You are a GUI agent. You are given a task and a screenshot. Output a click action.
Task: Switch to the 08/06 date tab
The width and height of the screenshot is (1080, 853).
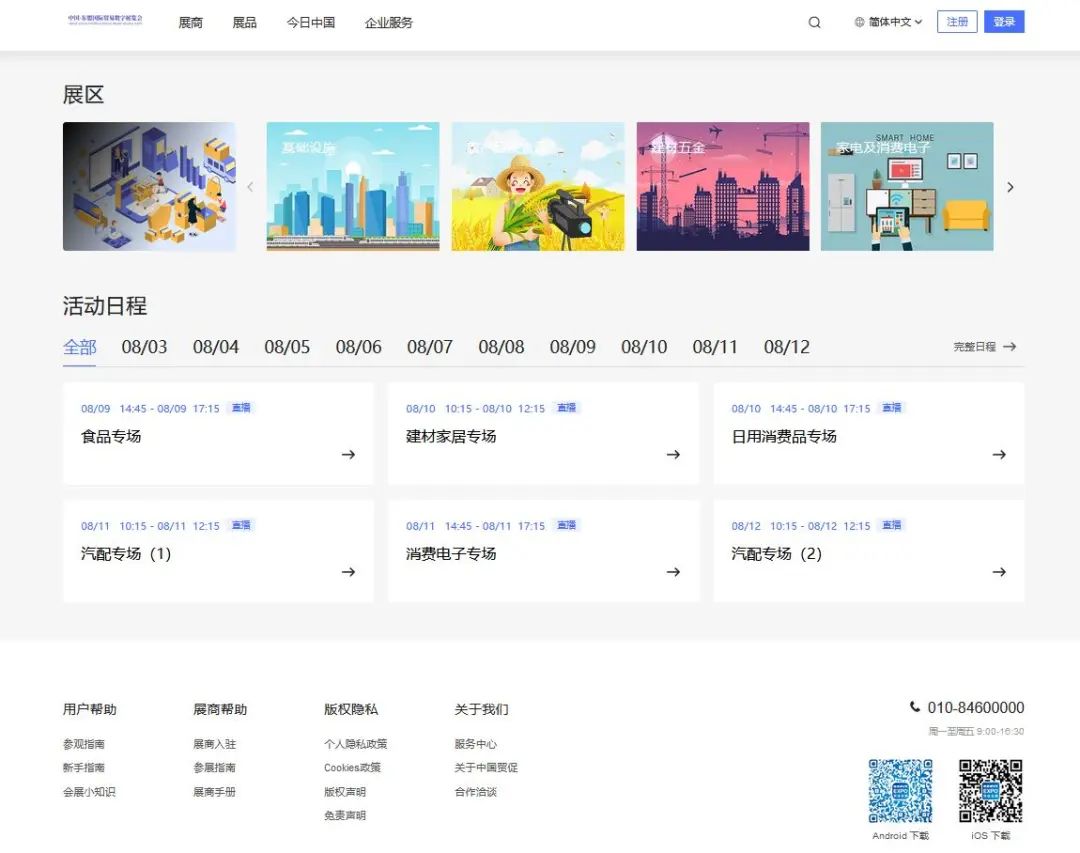(358, 347)
